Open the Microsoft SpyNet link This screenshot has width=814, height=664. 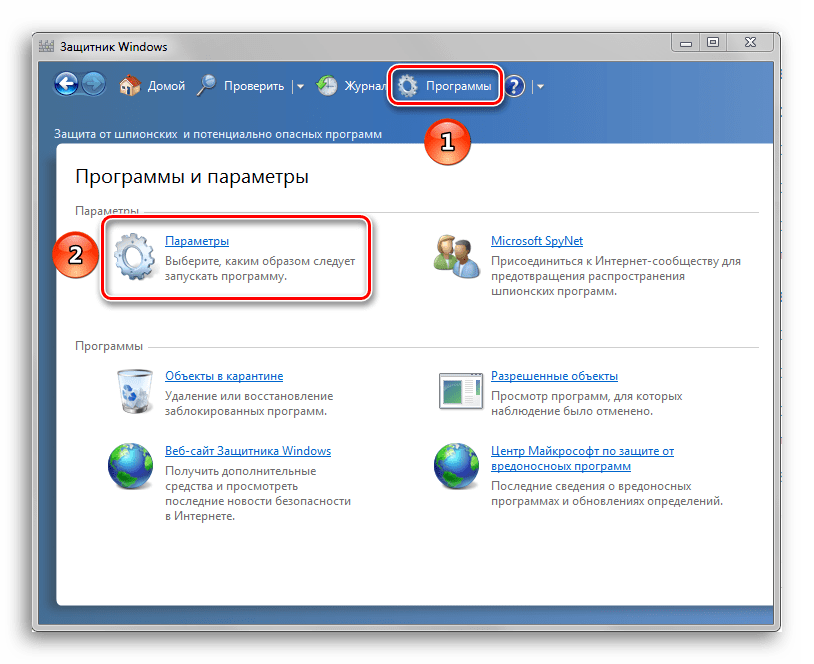click(x=537, y=241)
